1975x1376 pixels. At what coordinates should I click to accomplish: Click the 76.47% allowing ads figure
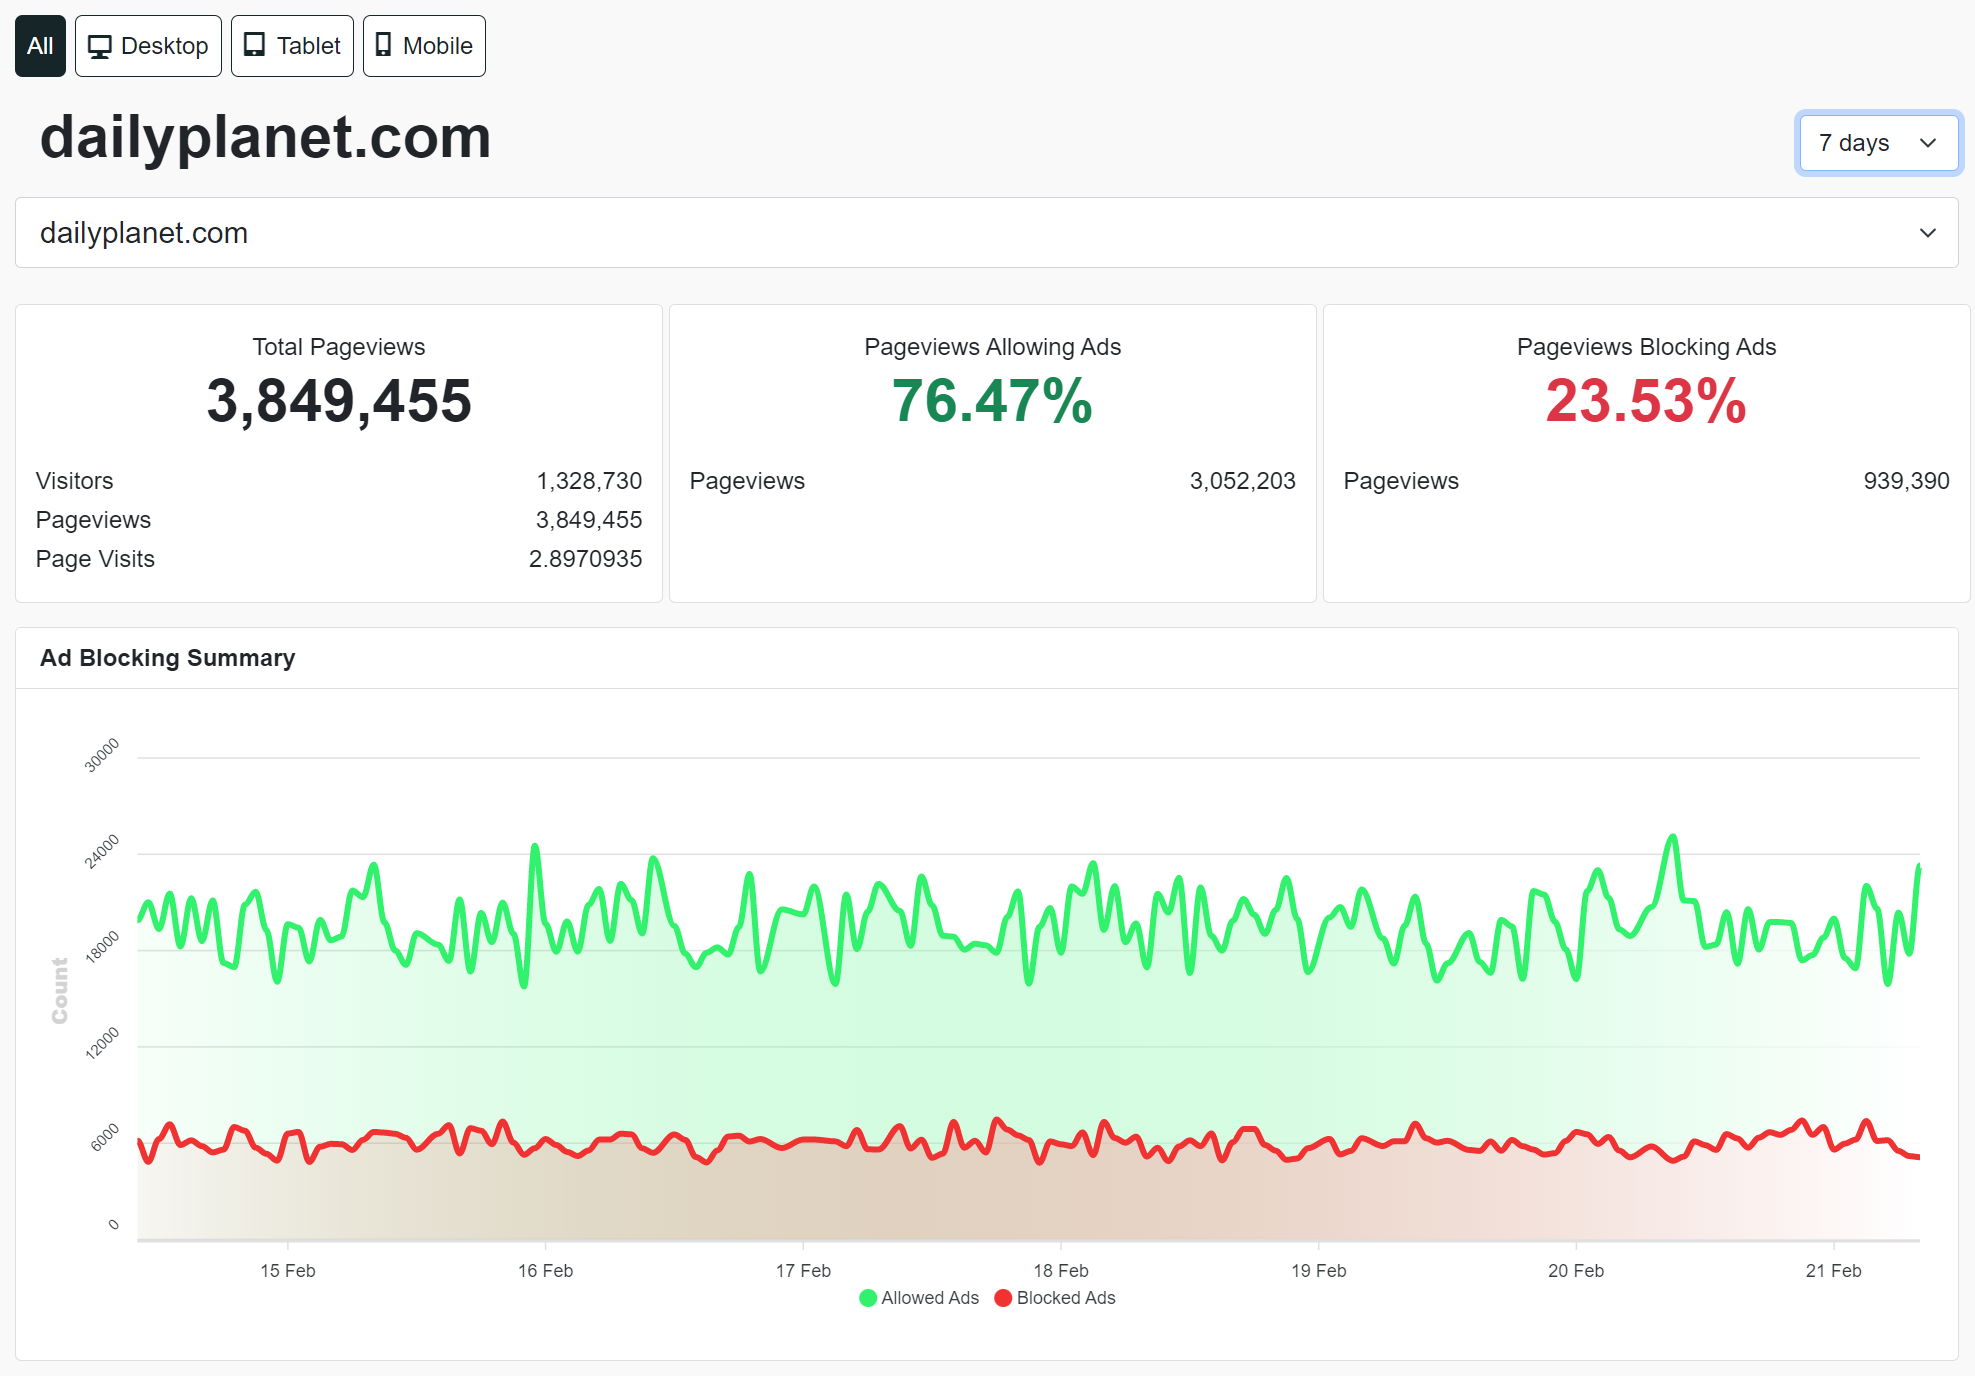point(992,401)
